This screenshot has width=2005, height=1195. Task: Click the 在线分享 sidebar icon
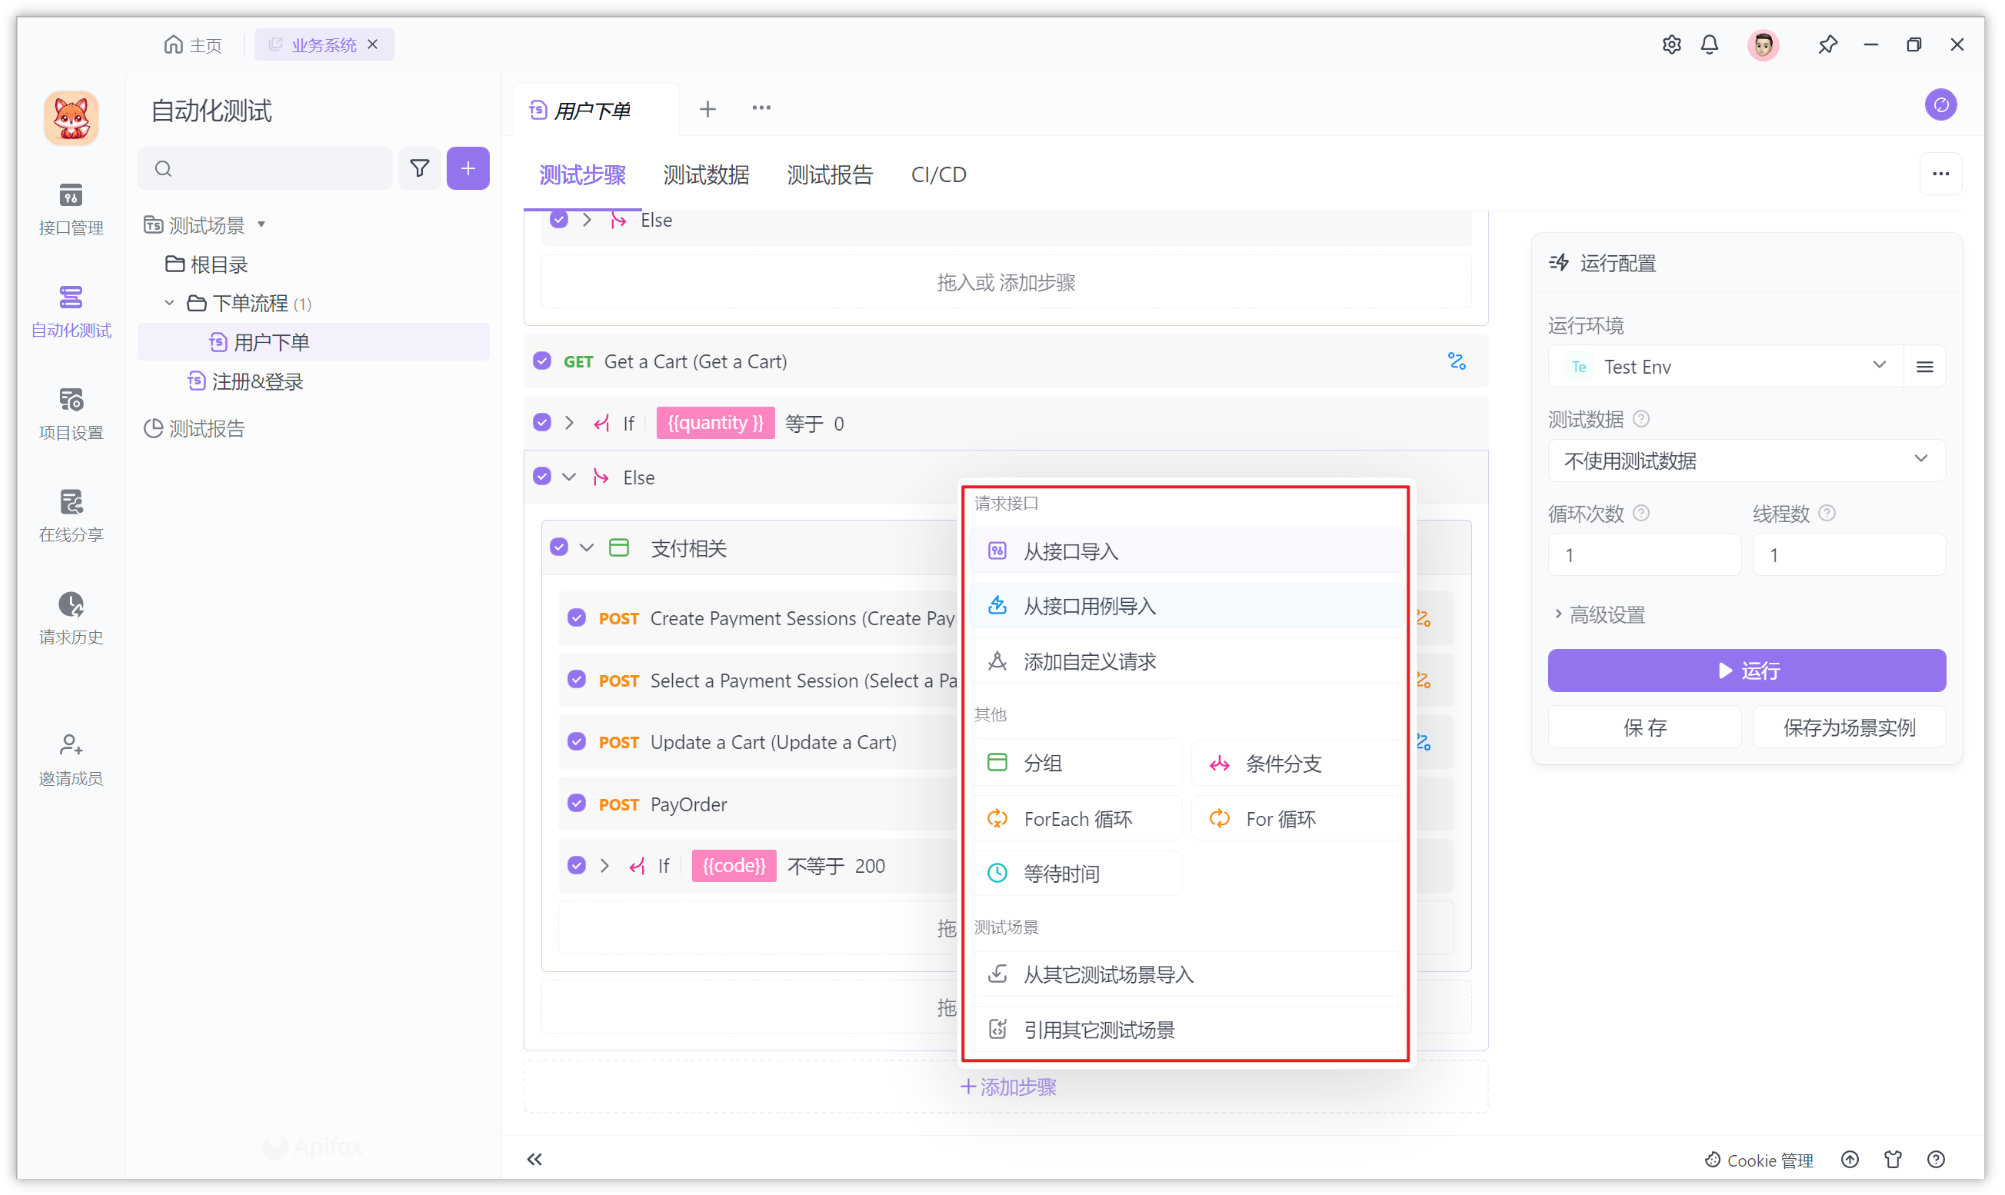[x=70, y=514]
